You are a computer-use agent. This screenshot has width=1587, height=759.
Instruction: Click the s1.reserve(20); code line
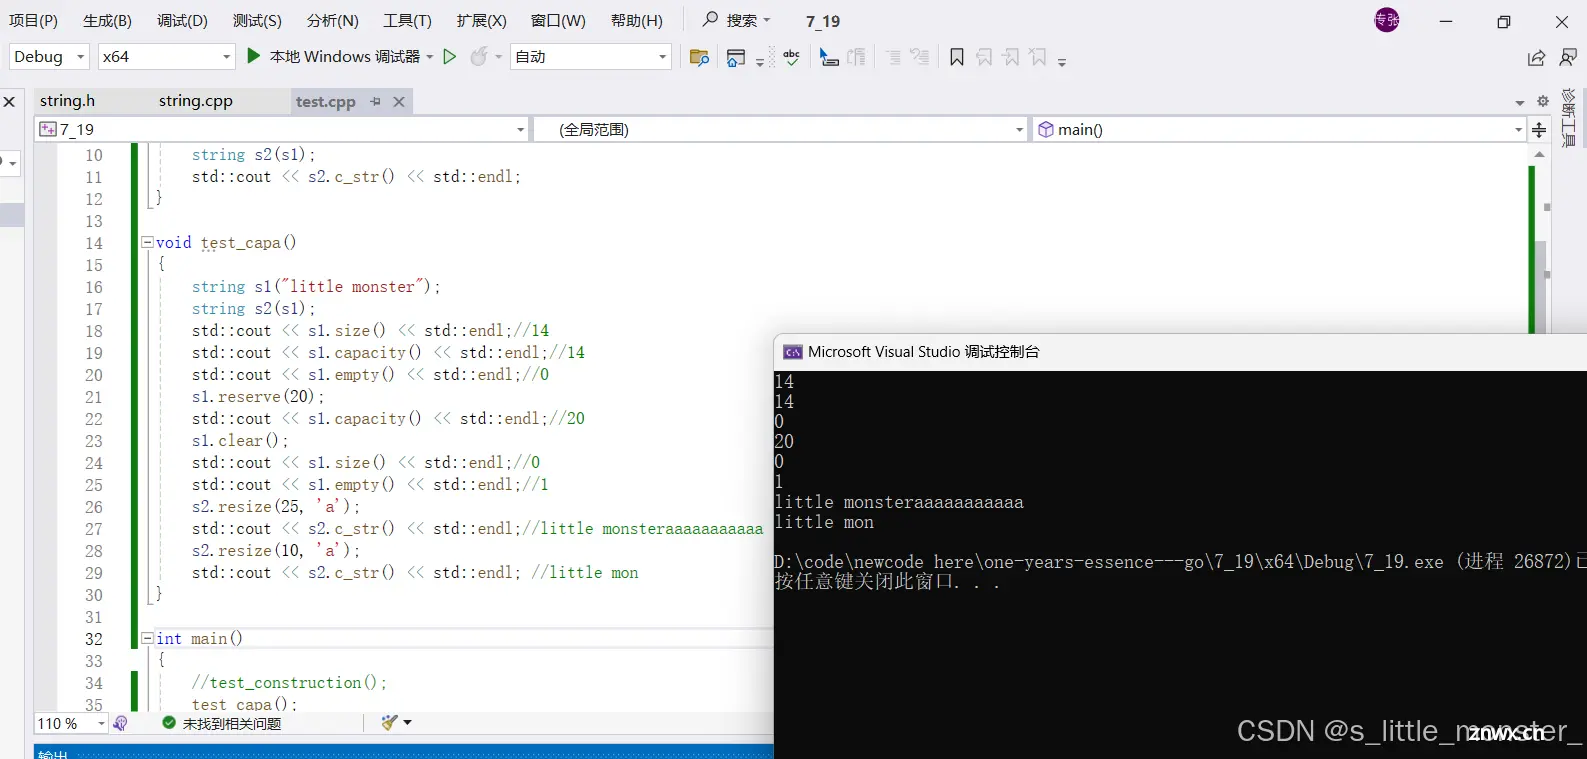[258, 397]
